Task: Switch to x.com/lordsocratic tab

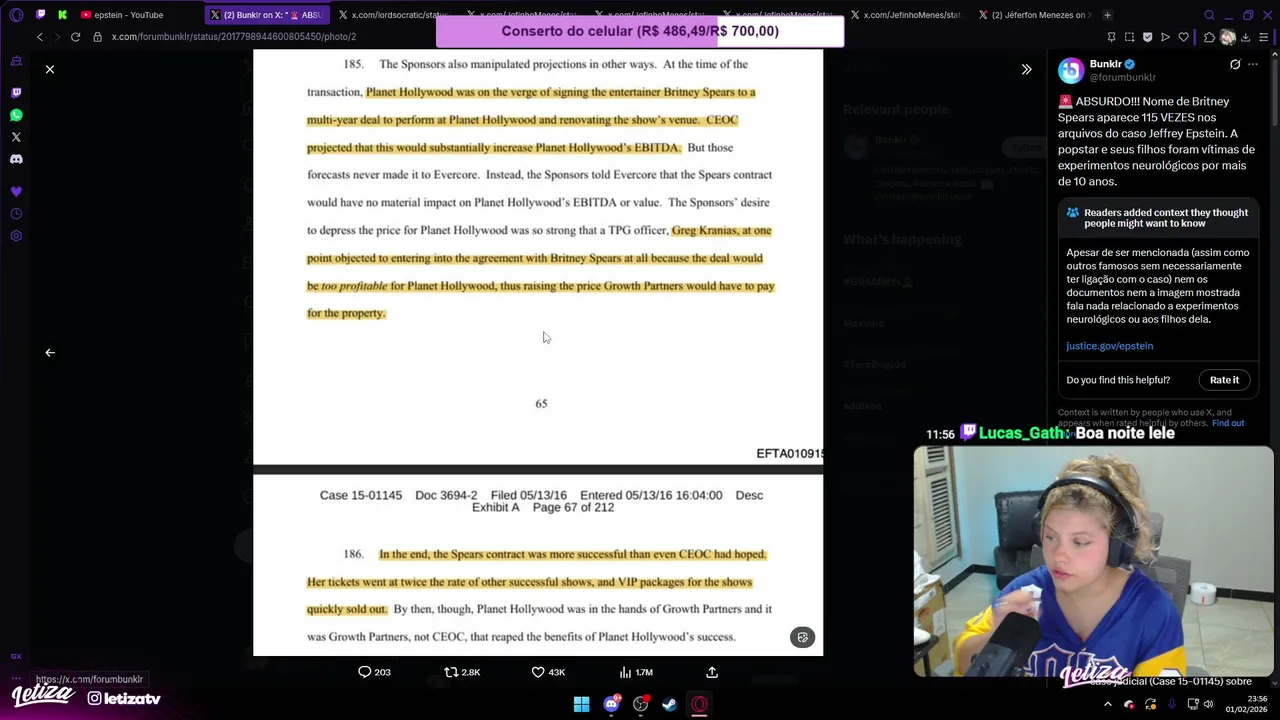Action: tap(392, 15)
